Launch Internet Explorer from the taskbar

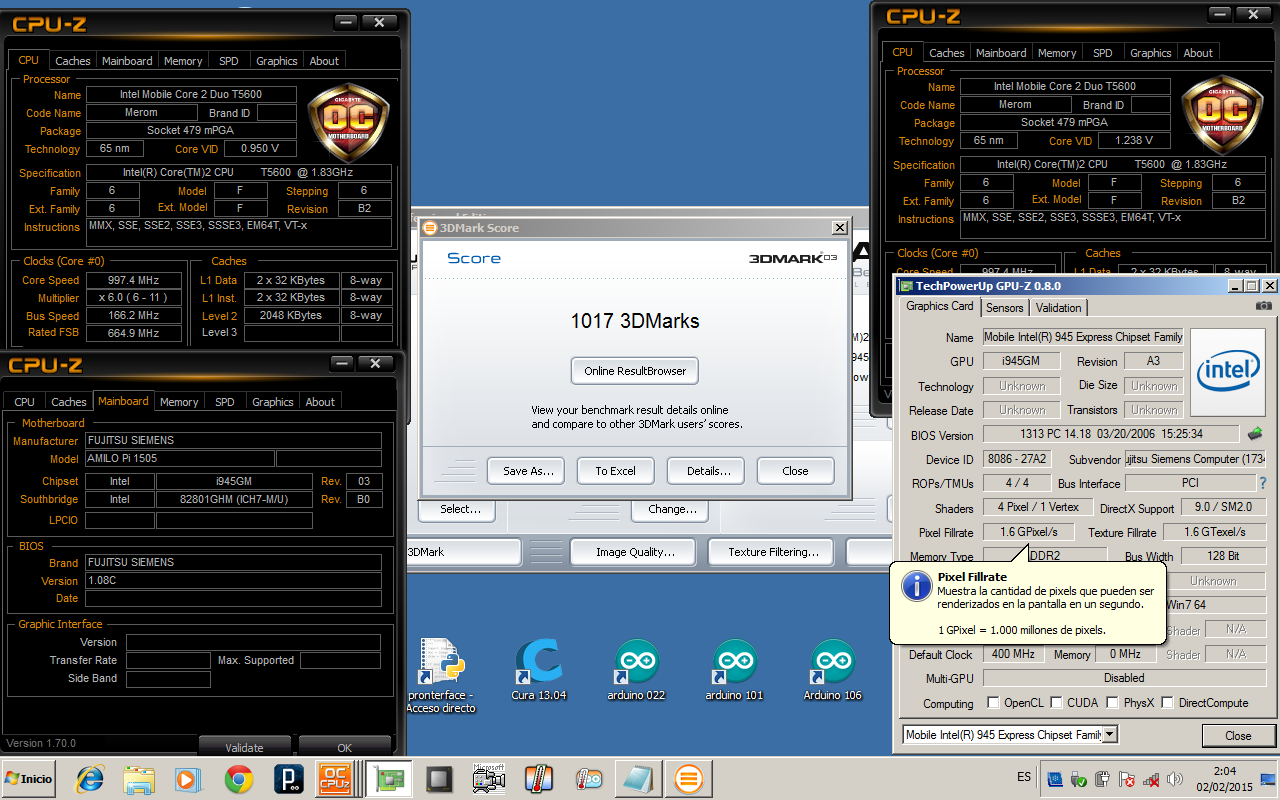pos(91,779)
